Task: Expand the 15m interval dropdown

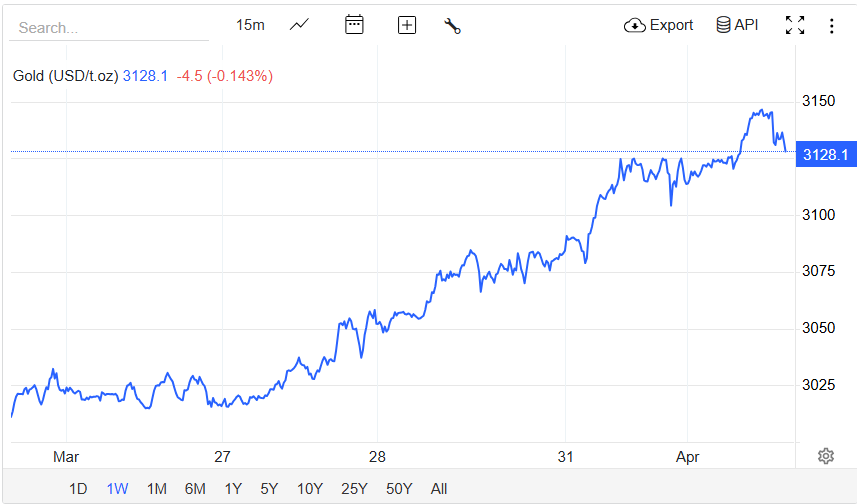Action: 250,25
